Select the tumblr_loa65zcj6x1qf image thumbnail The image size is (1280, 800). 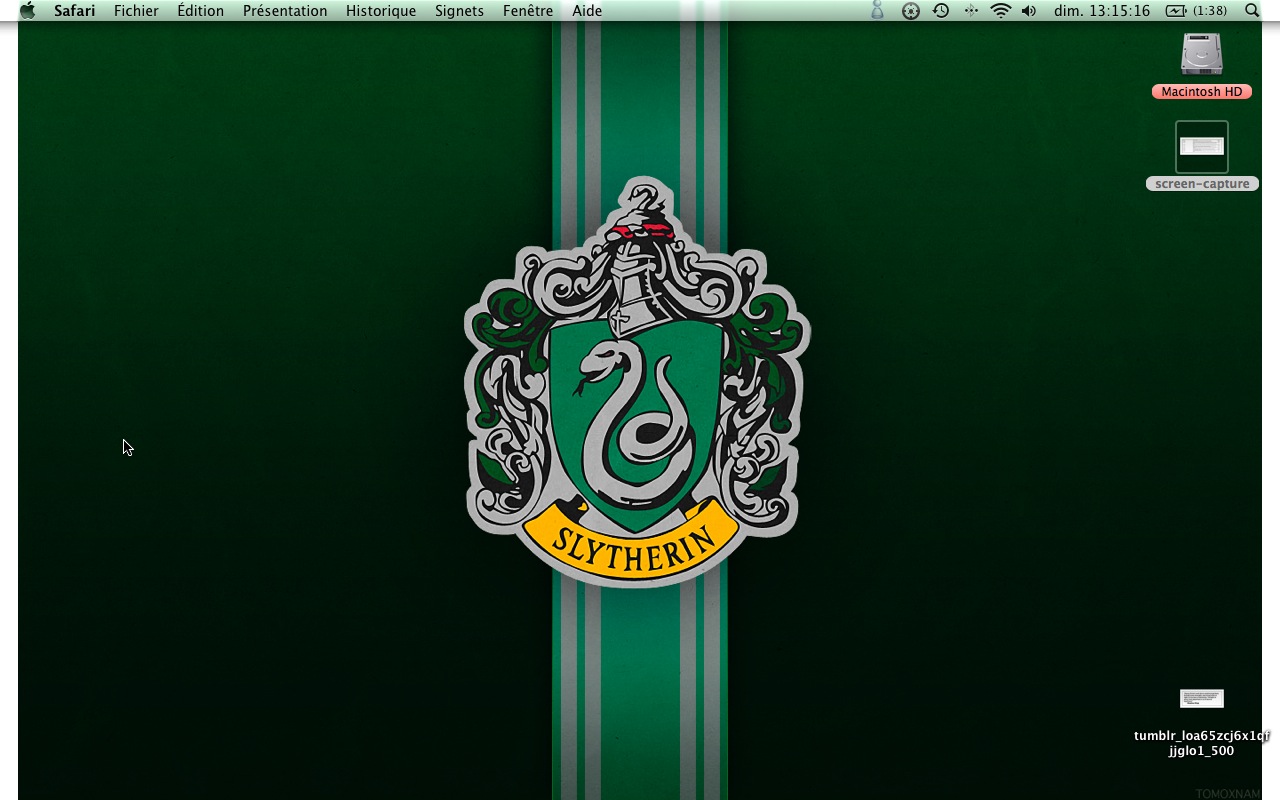coord(1202,698)
